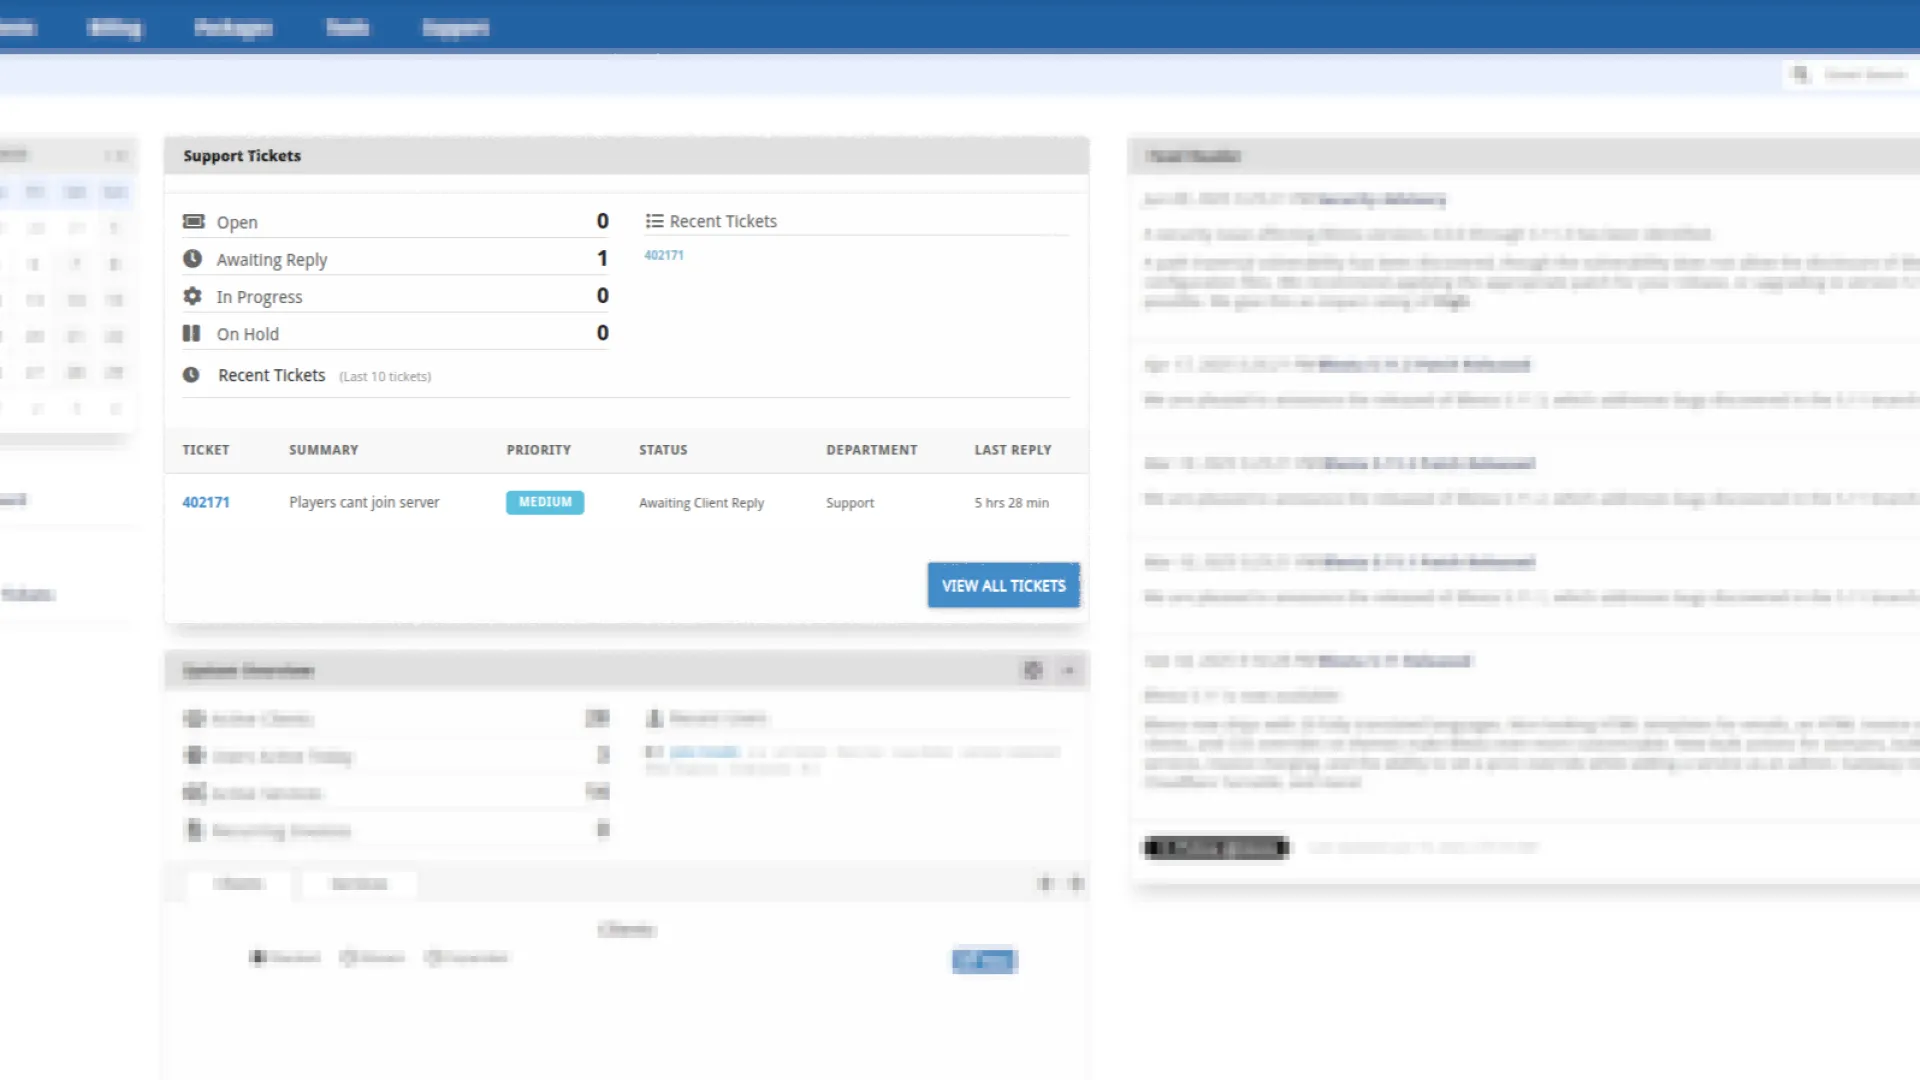Click the Awaiting Reply count of 1
The image size is (1920, 1080).
pyautogui.click(x=602, y=258)
